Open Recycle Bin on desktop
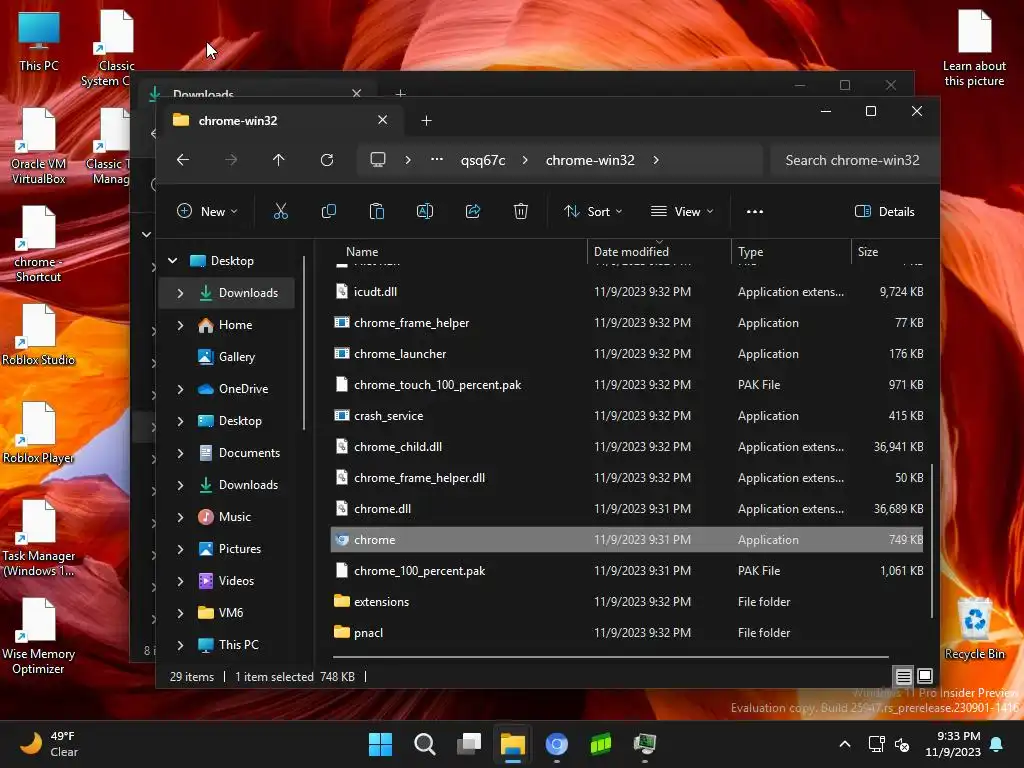 click(x=974, y=629)
